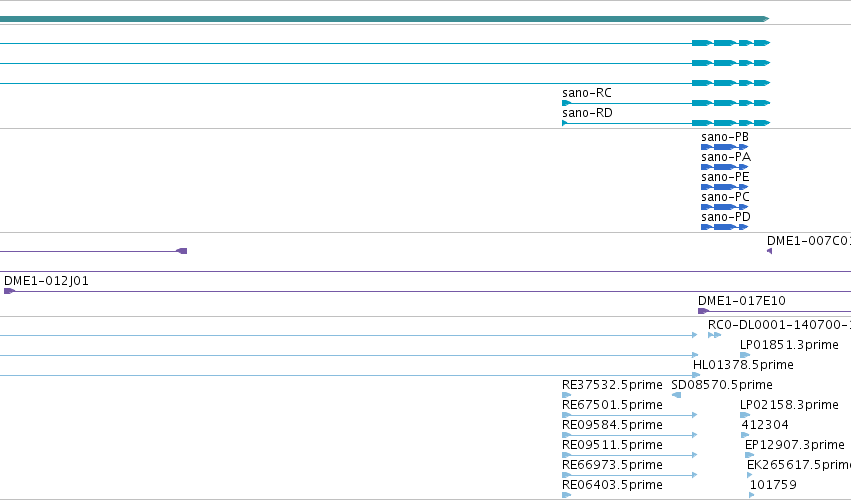Click the LP01851.3prime EST label
The width and height of the screenshot is (851, 500).
click(789, 345)
